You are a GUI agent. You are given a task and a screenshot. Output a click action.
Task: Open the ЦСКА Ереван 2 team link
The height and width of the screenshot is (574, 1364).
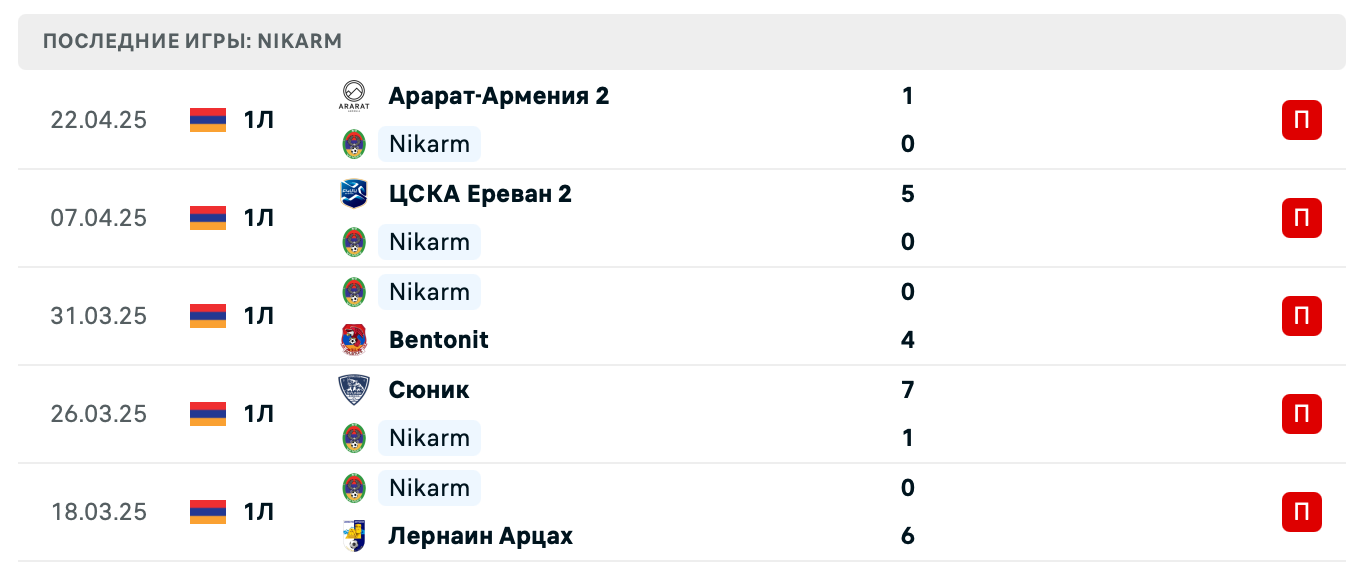(480, 194)
